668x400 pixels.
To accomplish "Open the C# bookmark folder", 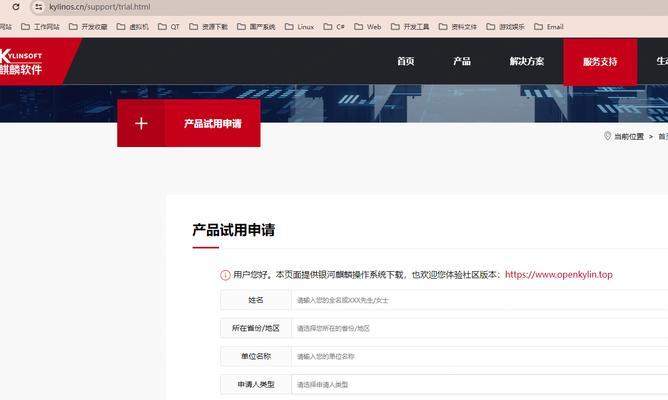I will [x=334, y=27].
